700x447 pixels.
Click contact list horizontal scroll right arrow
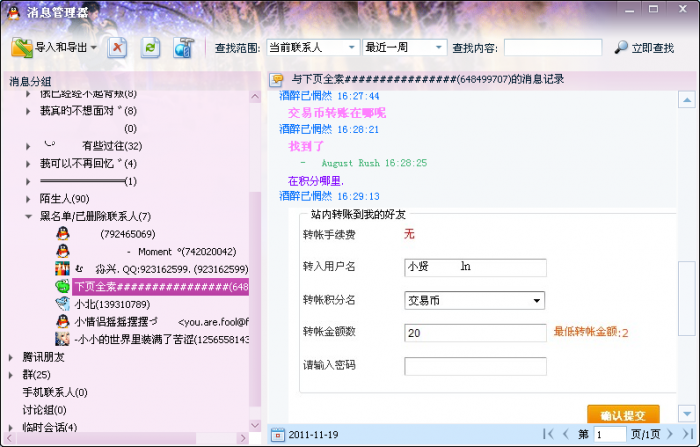coord(243,438)
